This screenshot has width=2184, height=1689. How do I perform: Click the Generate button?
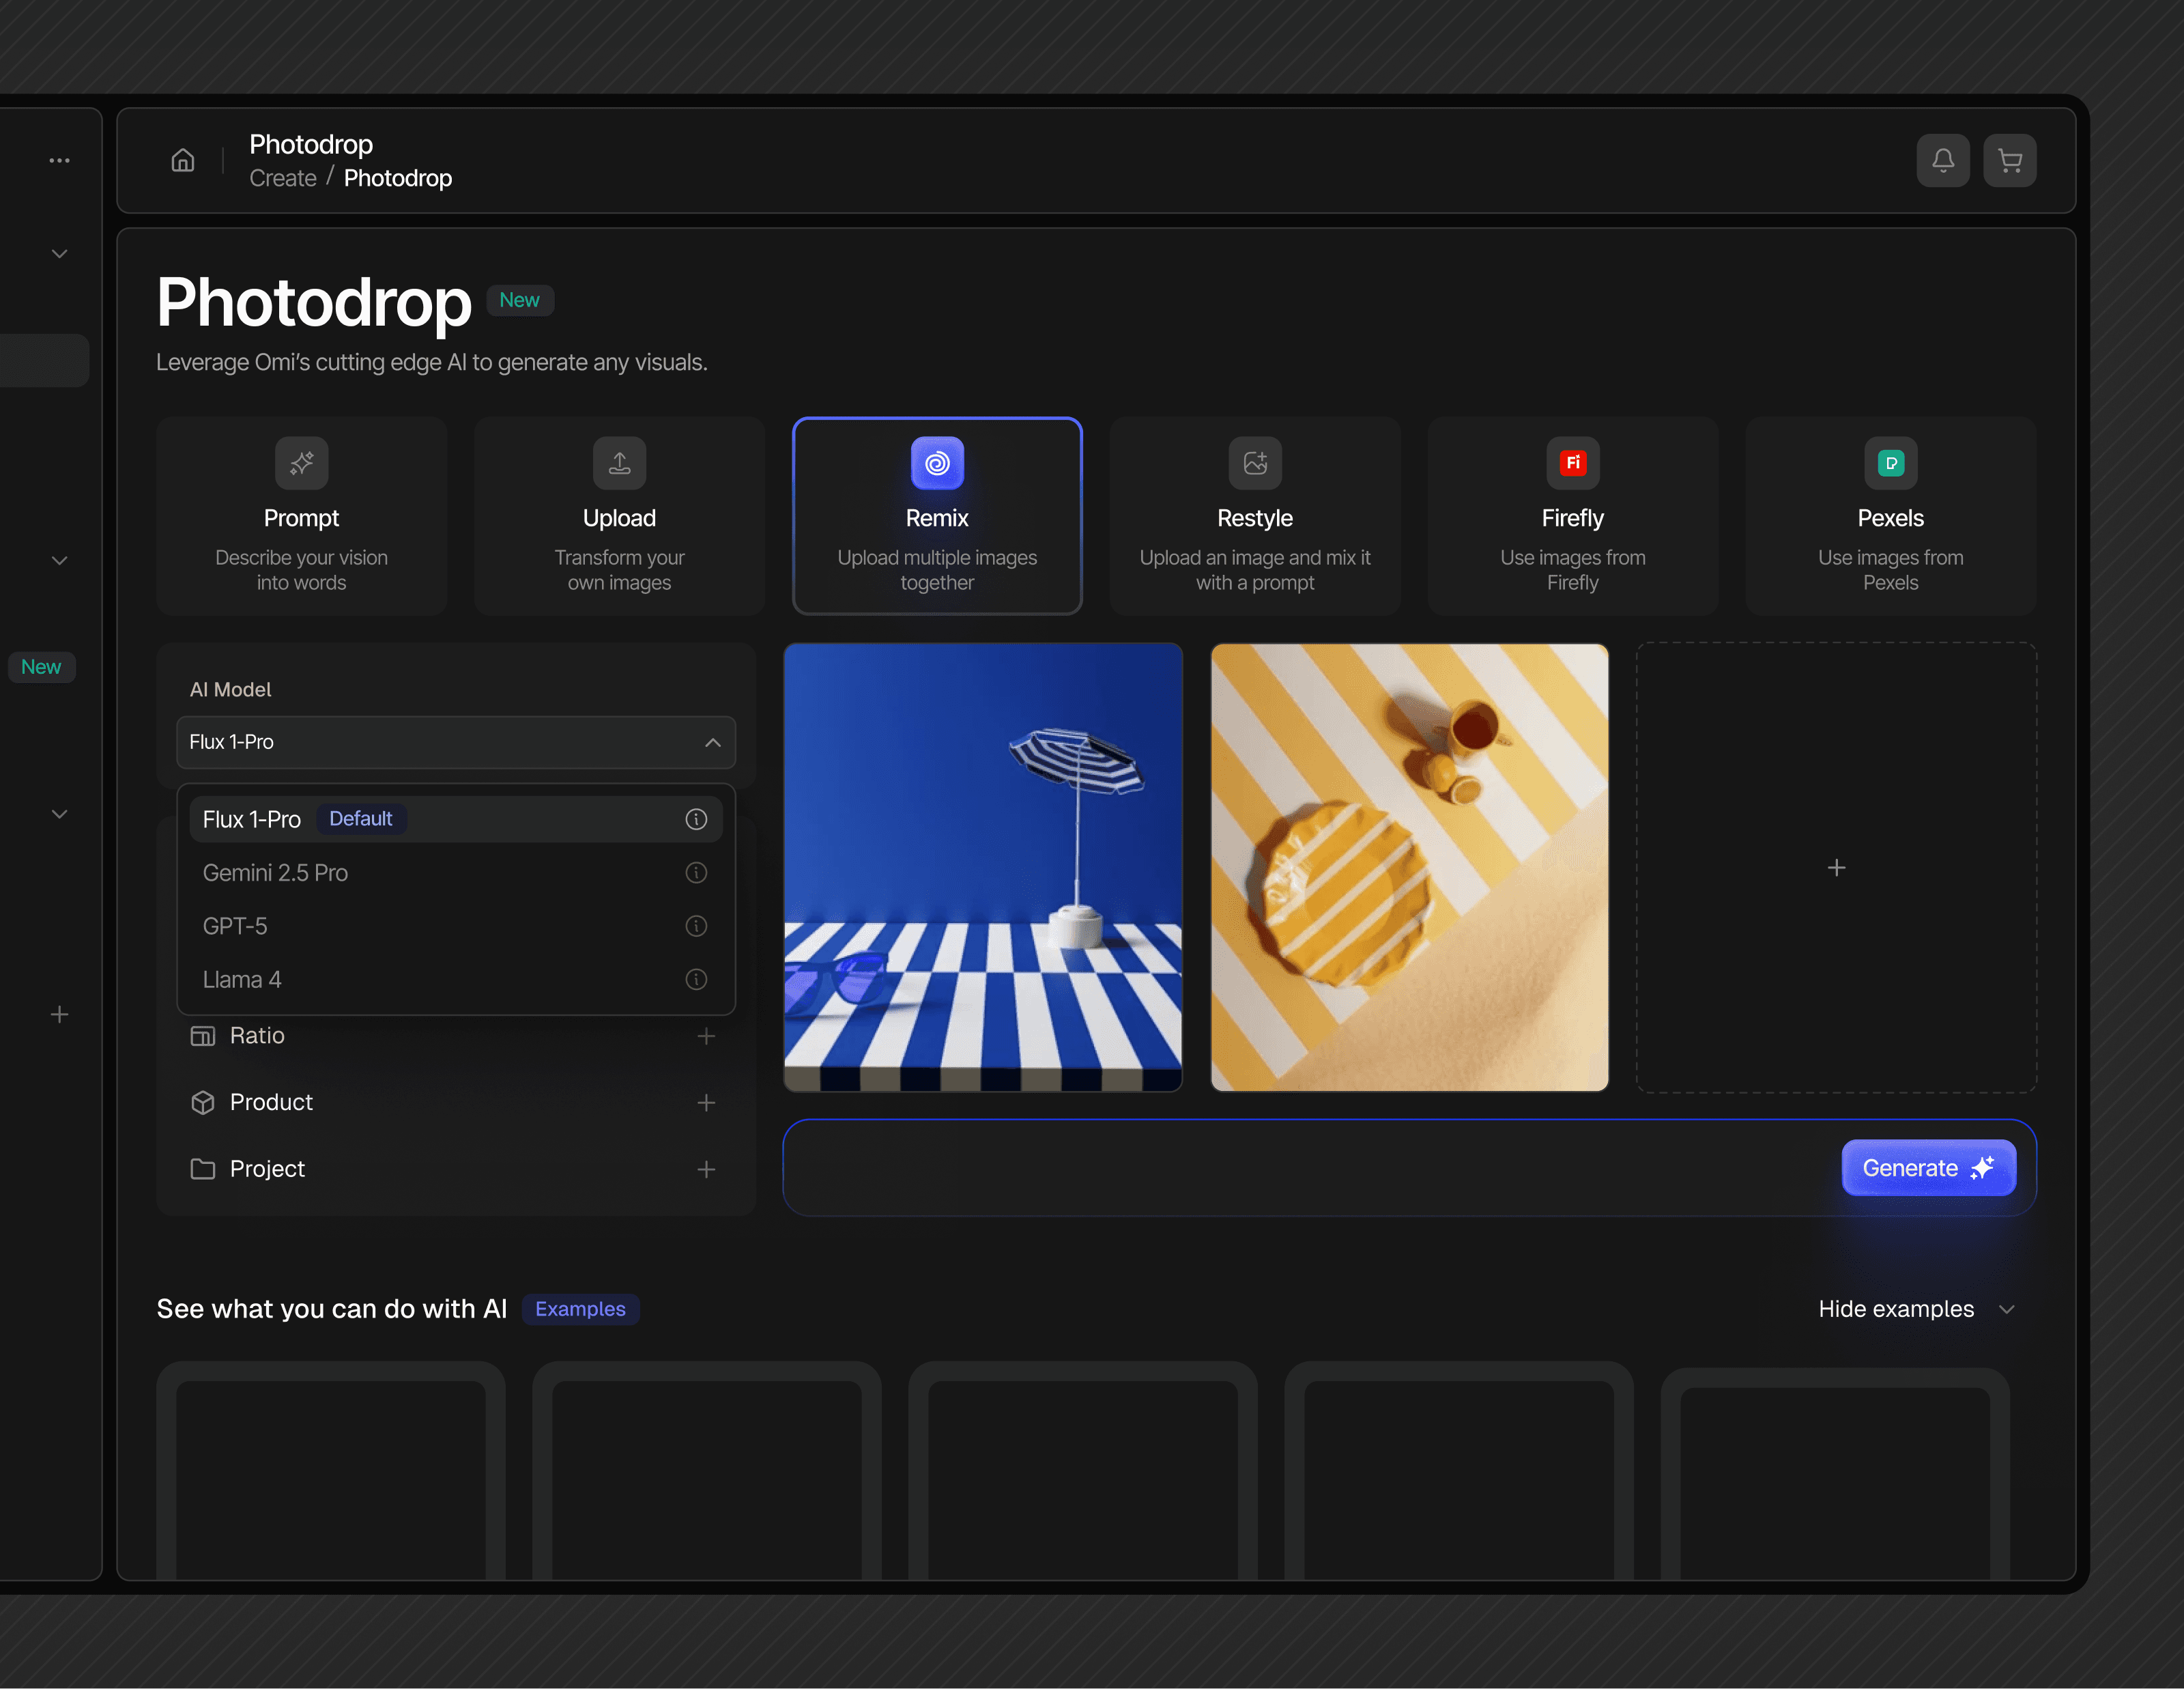(1927, 1168)
